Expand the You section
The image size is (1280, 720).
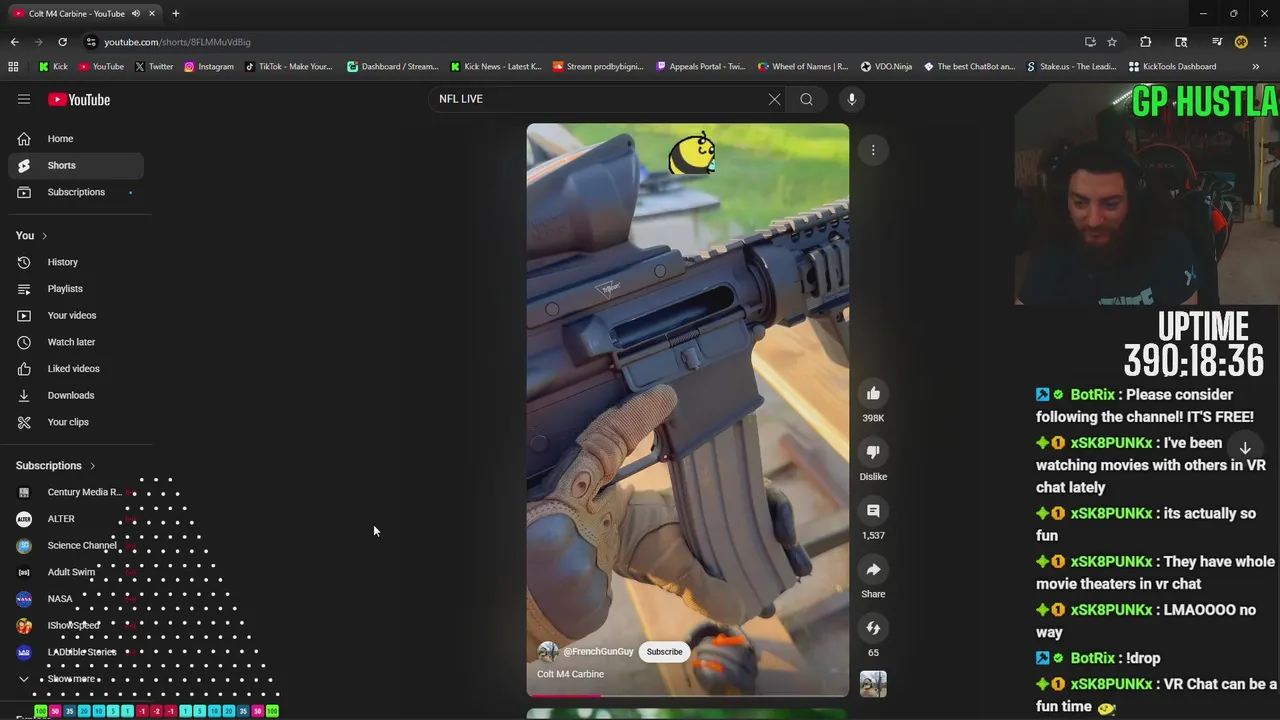pos(32,236)
